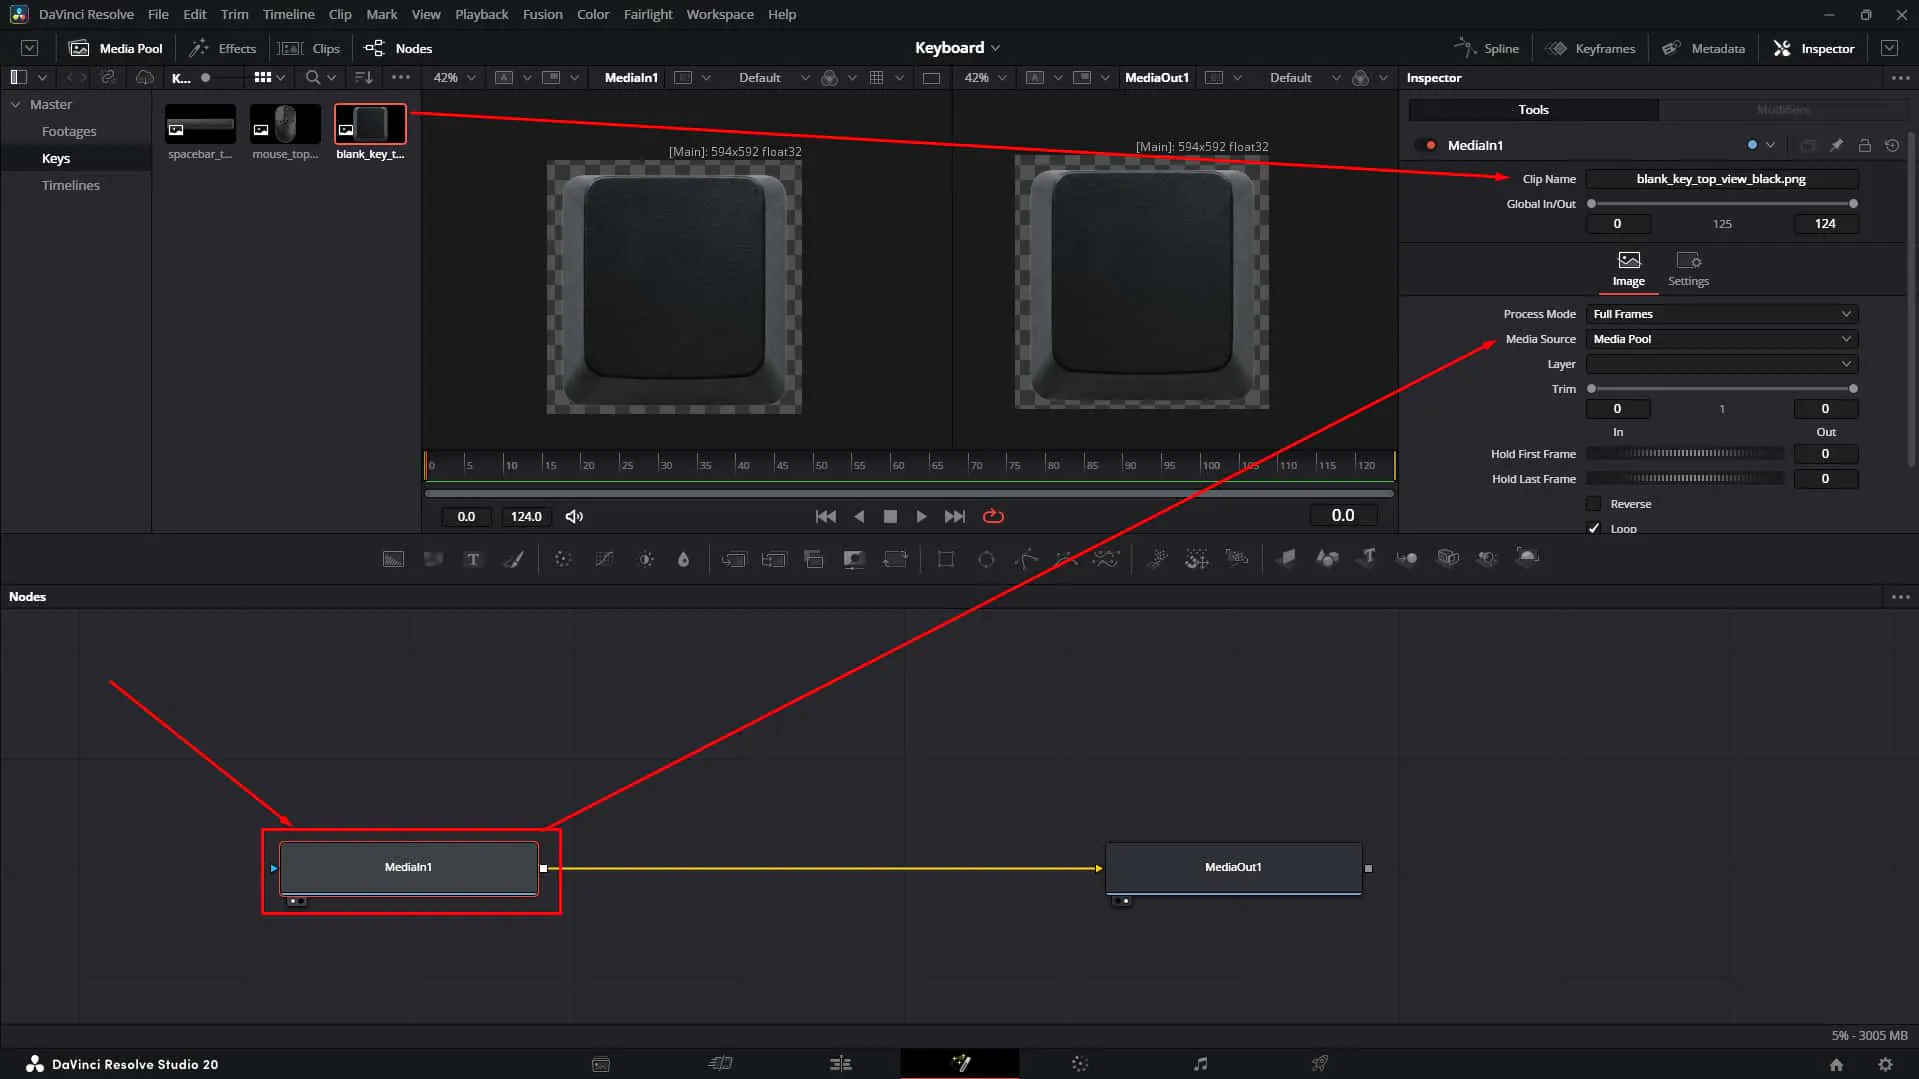Switch to the Edit page icon

[x=840, y=1063]
